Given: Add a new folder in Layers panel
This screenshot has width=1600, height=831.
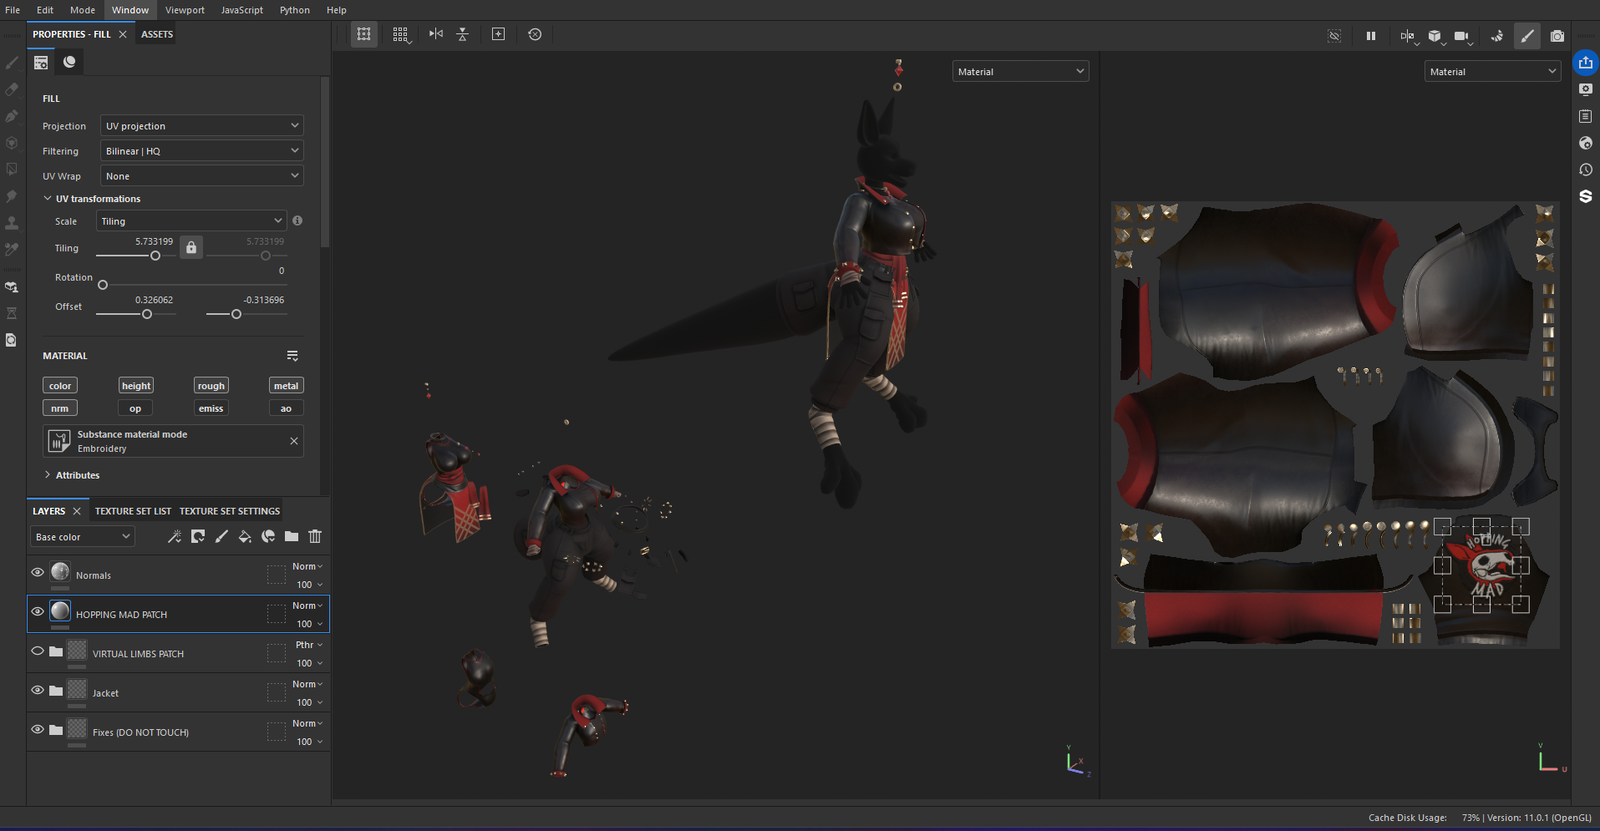Looking at the screenshot, I should (291, 537).
